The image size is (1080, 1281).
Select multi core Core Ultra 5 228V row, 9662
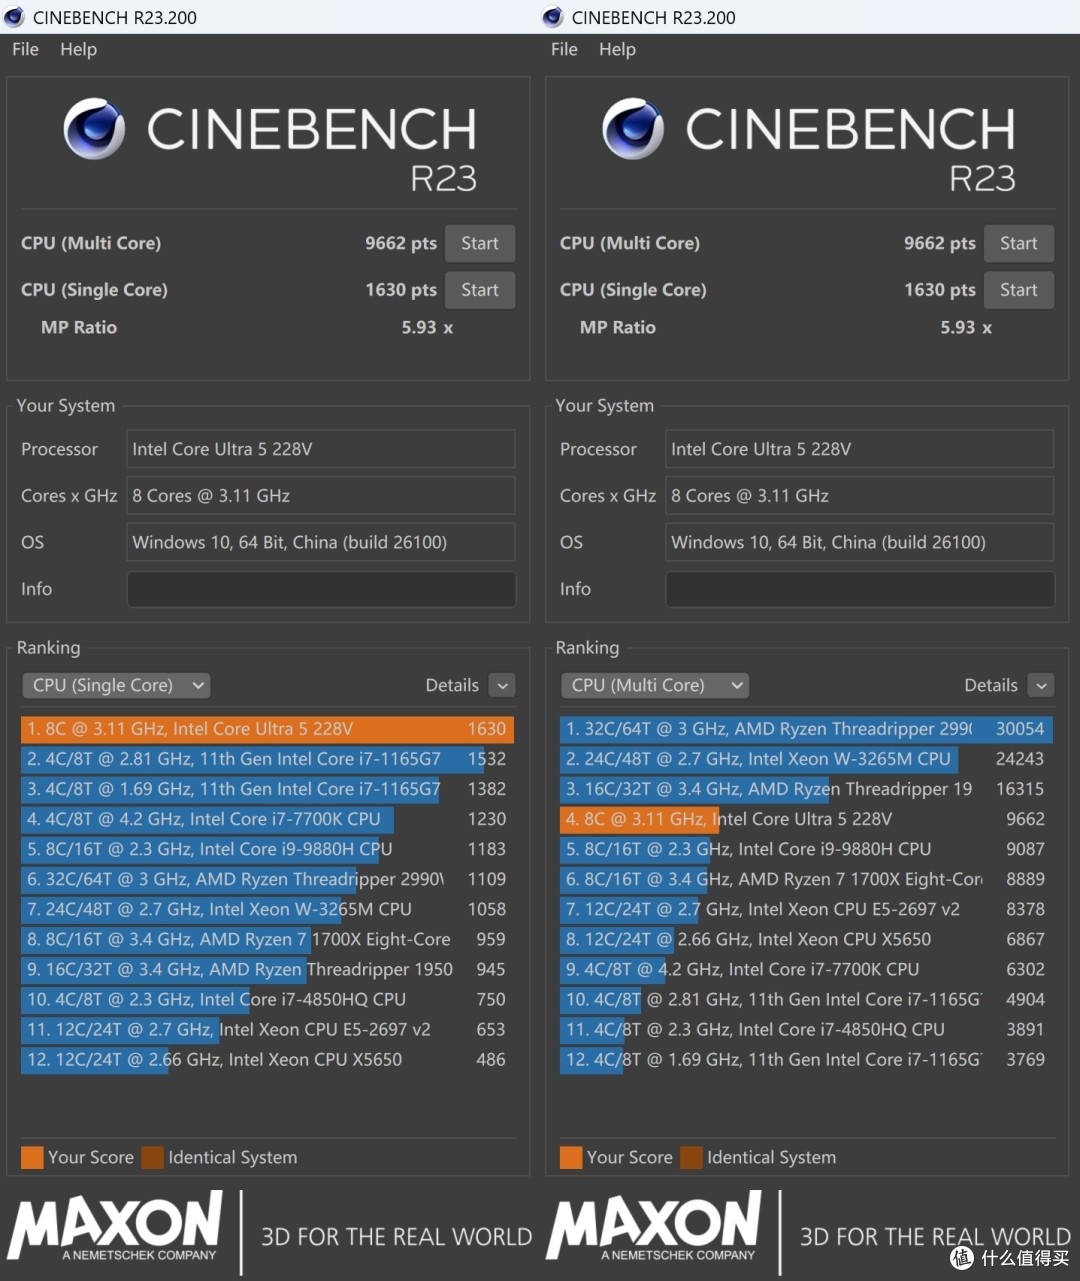806,819
